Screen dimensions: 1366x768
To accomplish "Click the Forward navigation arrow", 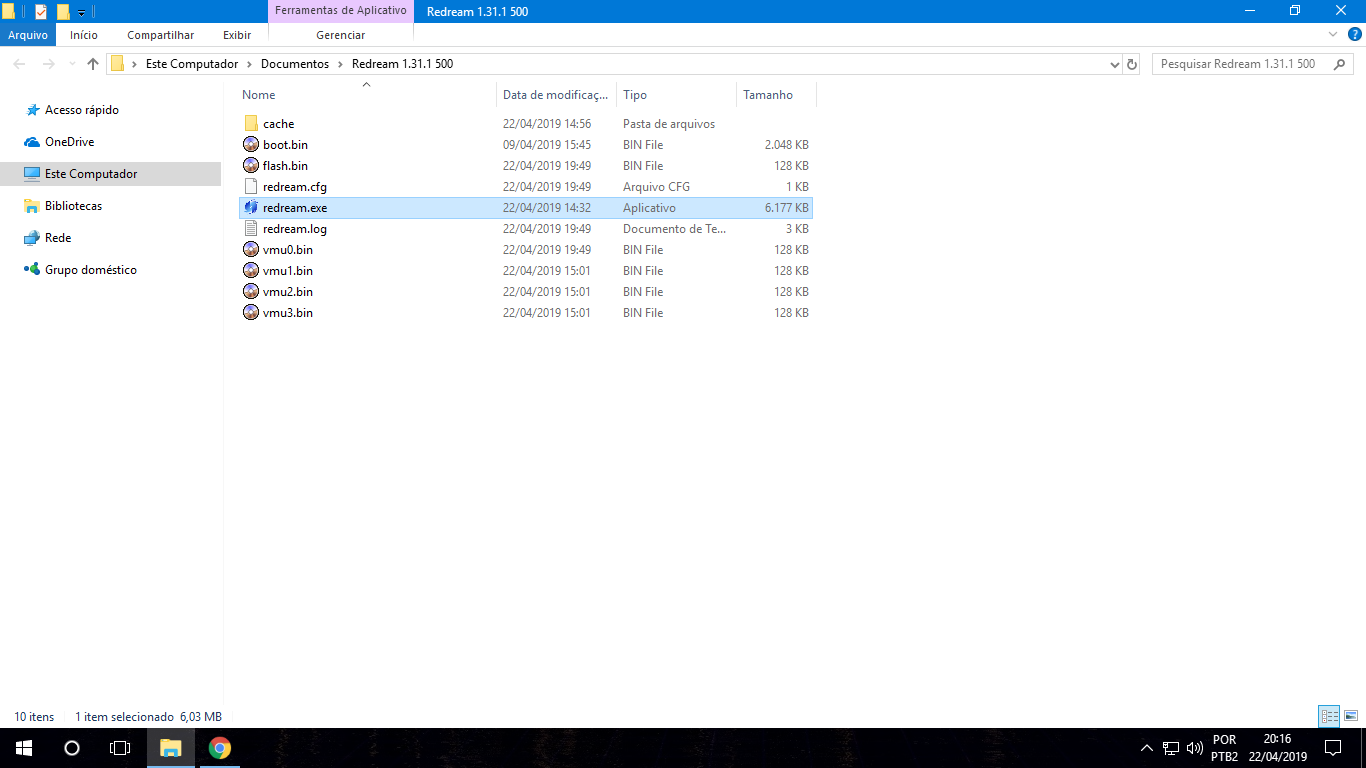I will point(49,64).
